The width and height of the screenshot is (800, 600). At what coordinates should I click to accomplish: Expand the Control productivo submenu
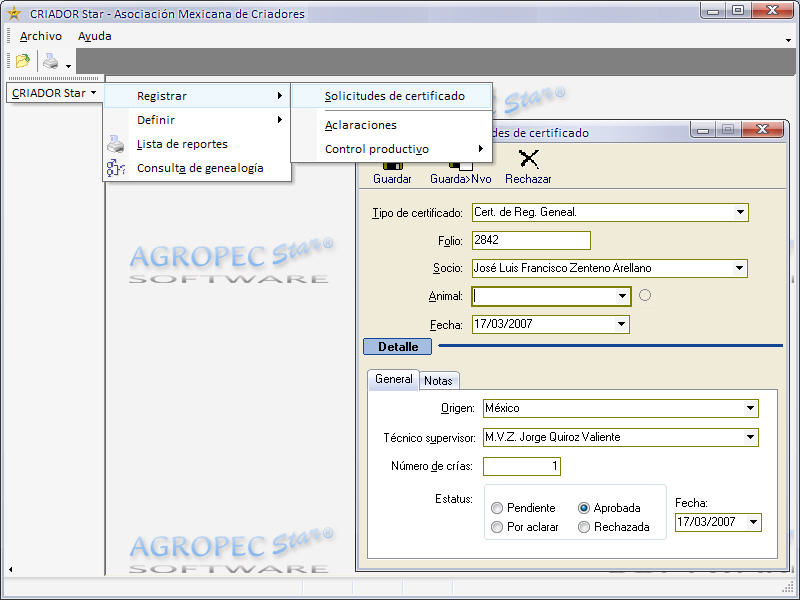pyautogui.click(x=392, y=149)
